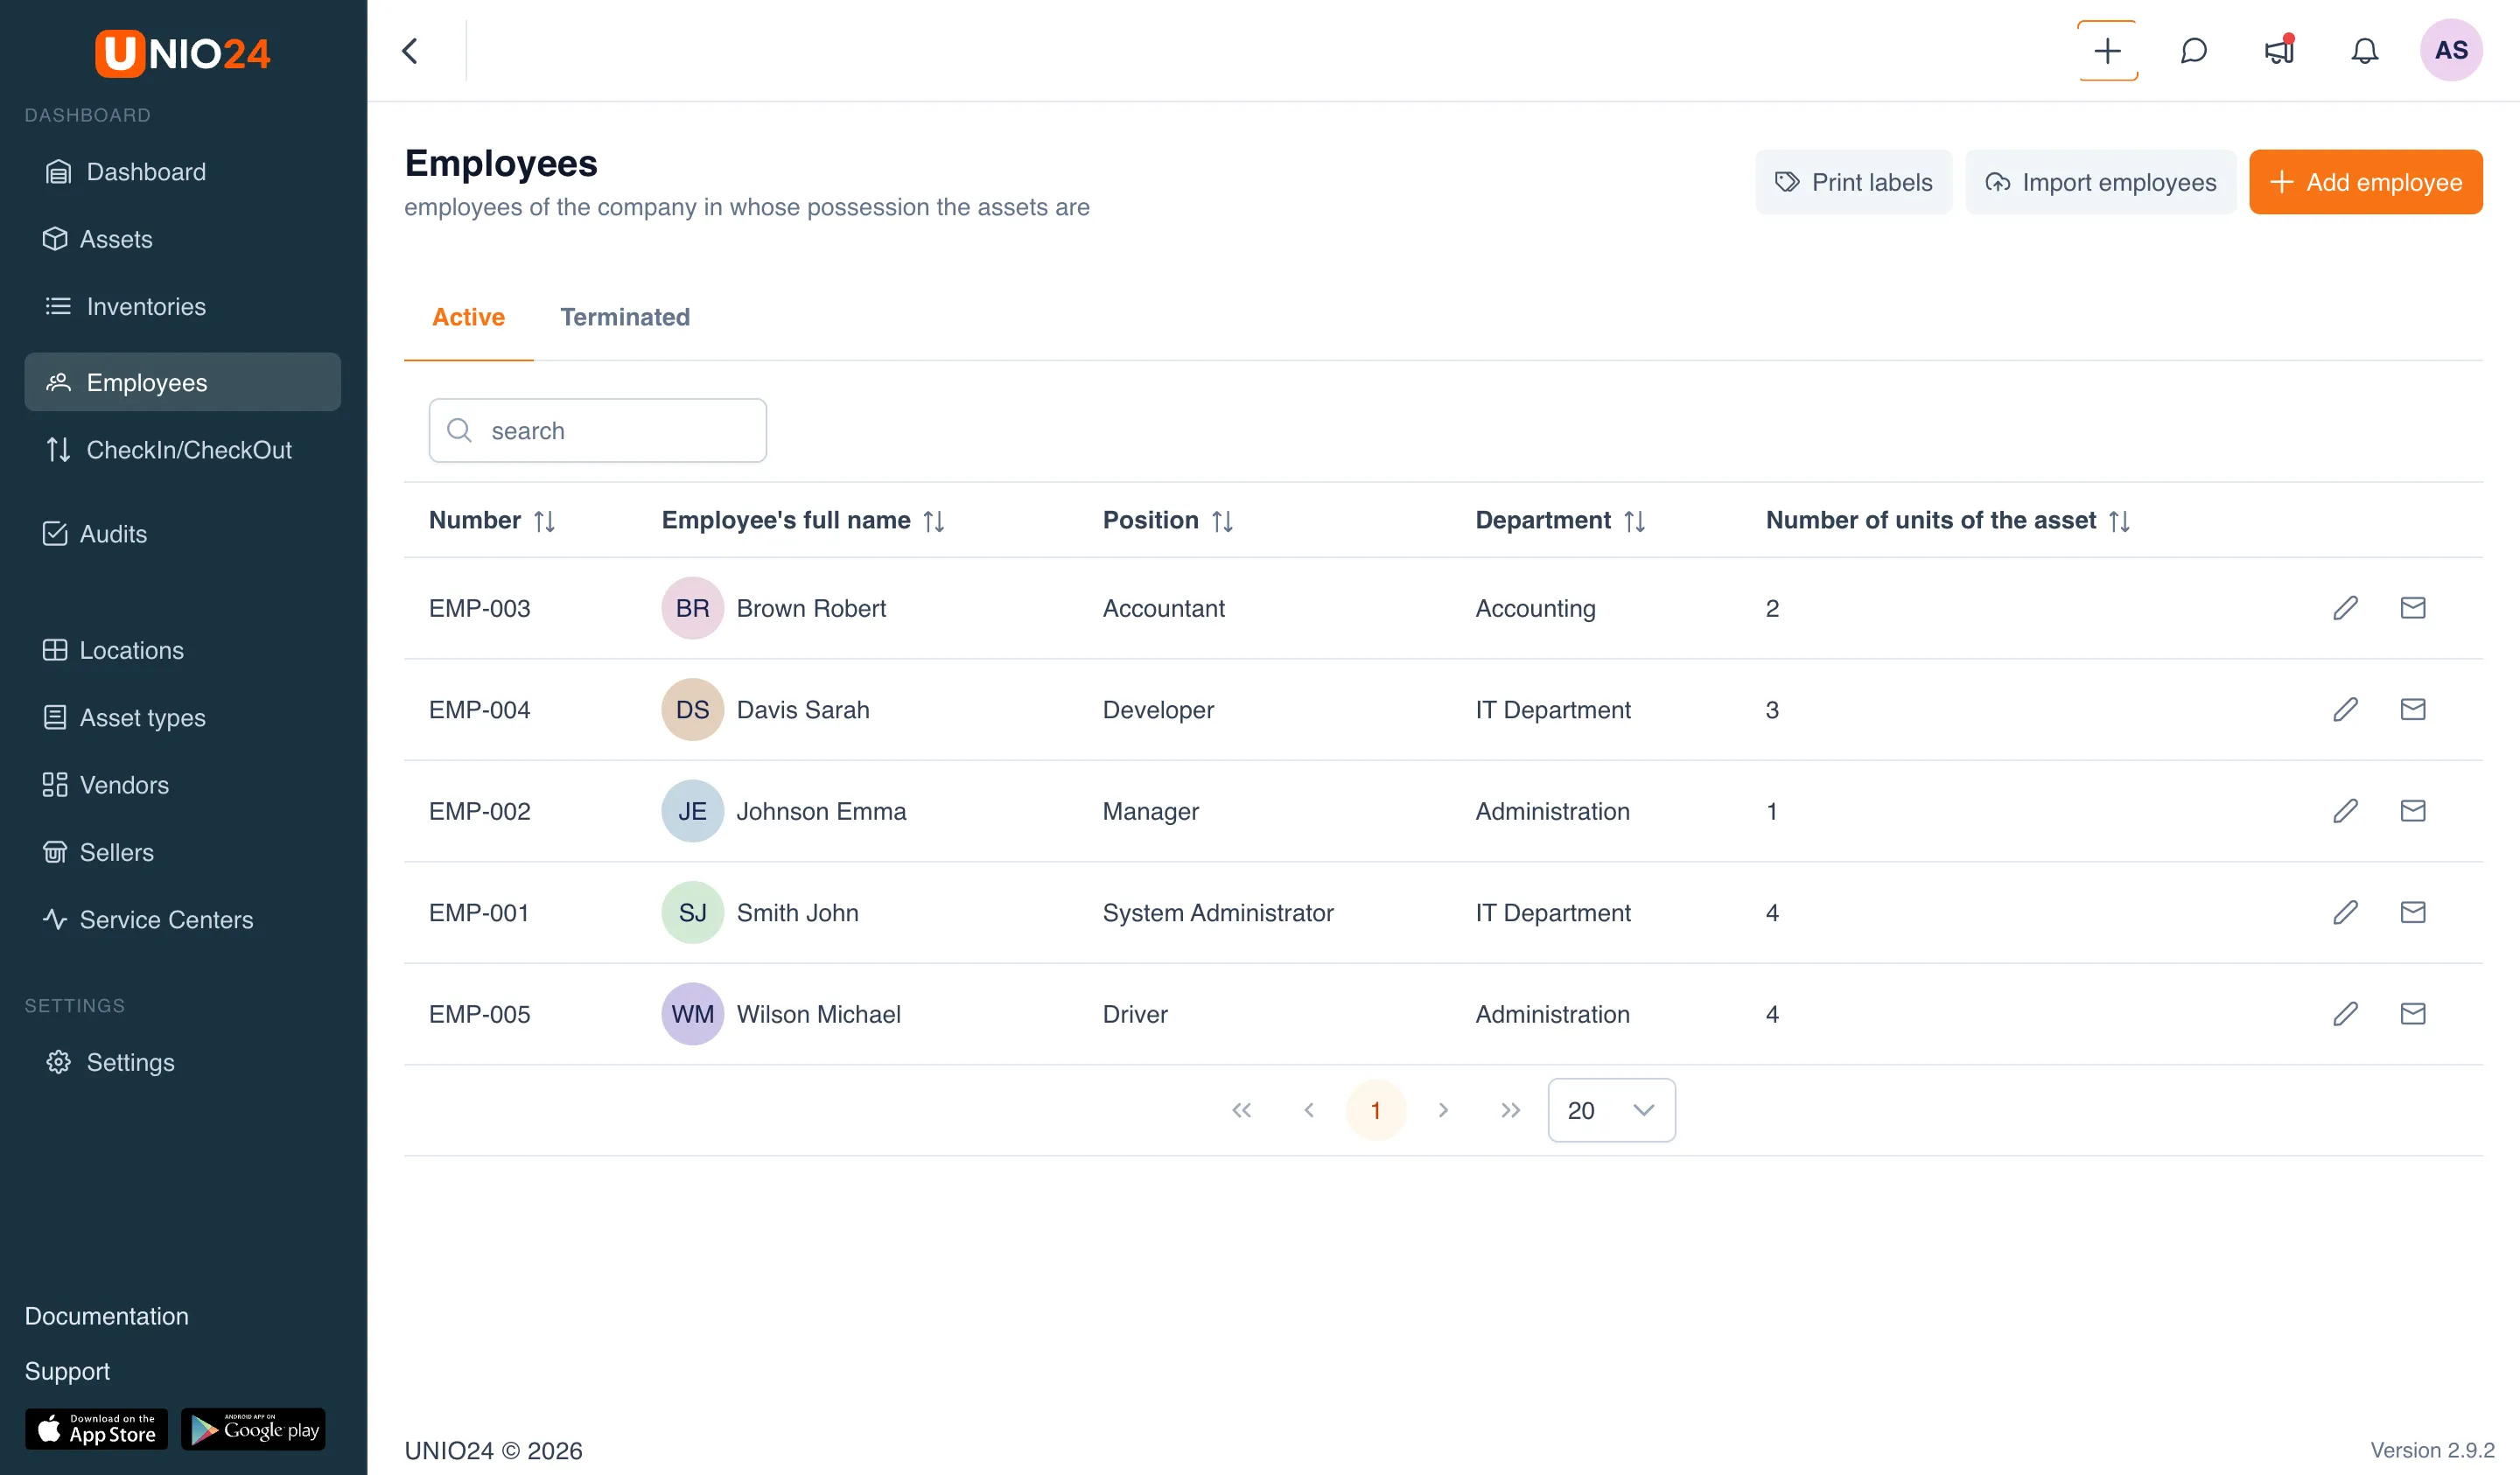Open Locations in the sidebar
The width and height of the screenshot is (2520, 1475).
[x=182, y=650]
